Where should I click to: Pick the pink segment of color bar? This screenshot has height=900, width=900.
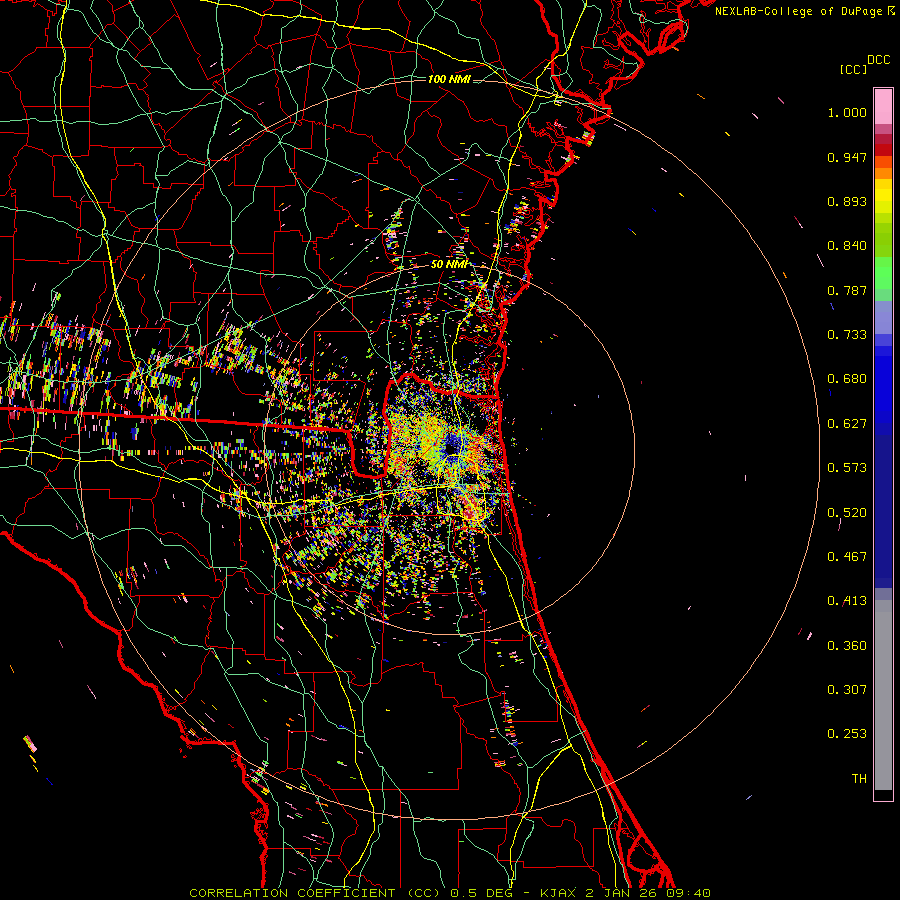(883, 106)
